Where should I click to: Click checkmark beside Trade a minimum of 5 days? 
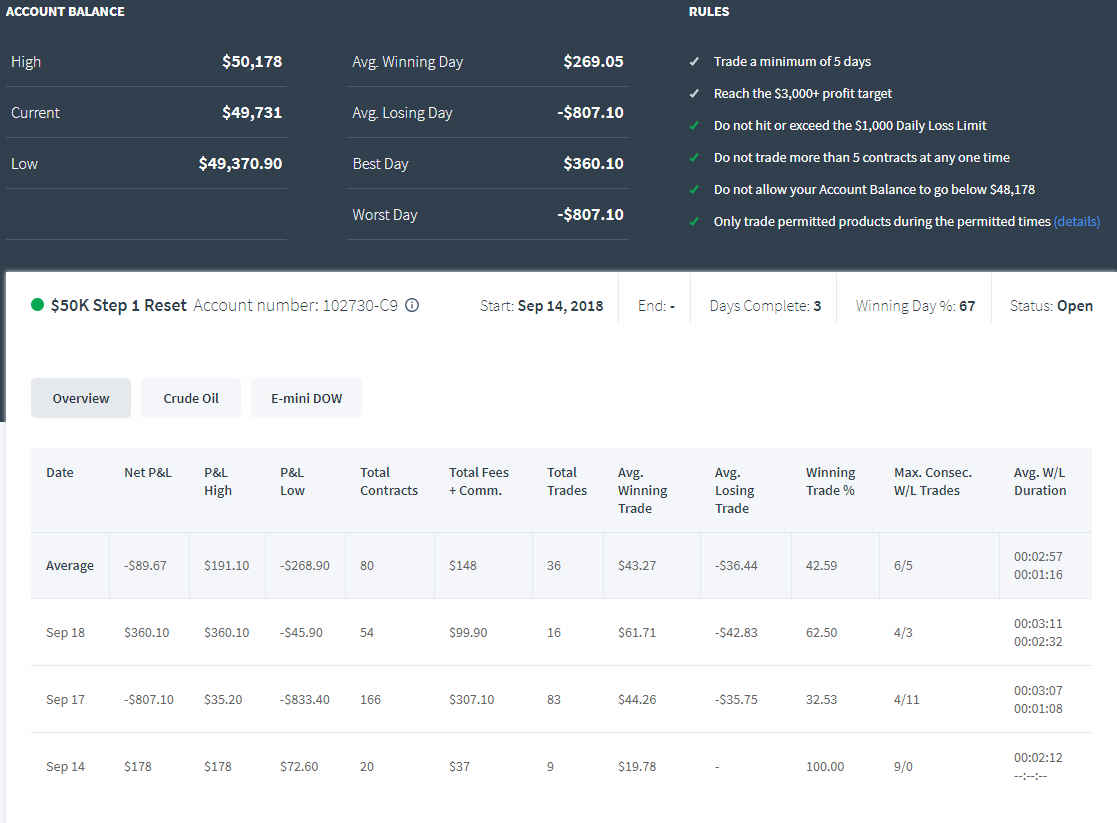(694, 61)
